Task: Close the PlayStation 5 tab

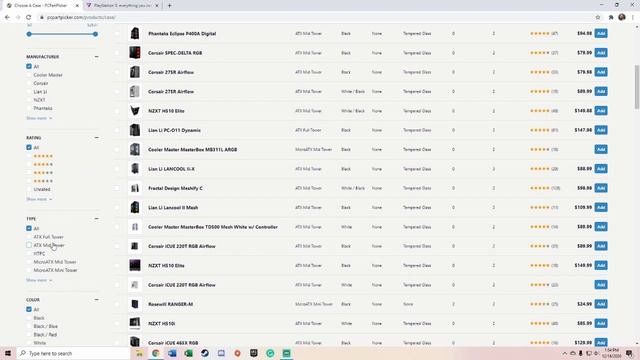Action: tap(157, 6)
